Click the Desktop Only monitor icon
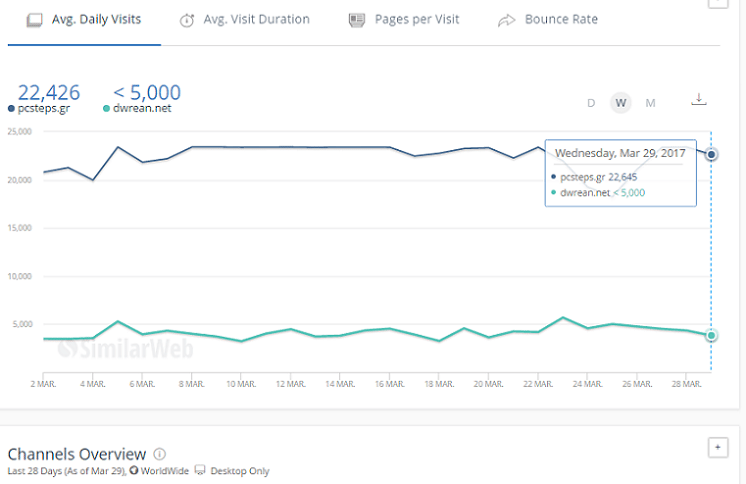The height and width of the screenshot is (484, 746). tap(200, 470)
